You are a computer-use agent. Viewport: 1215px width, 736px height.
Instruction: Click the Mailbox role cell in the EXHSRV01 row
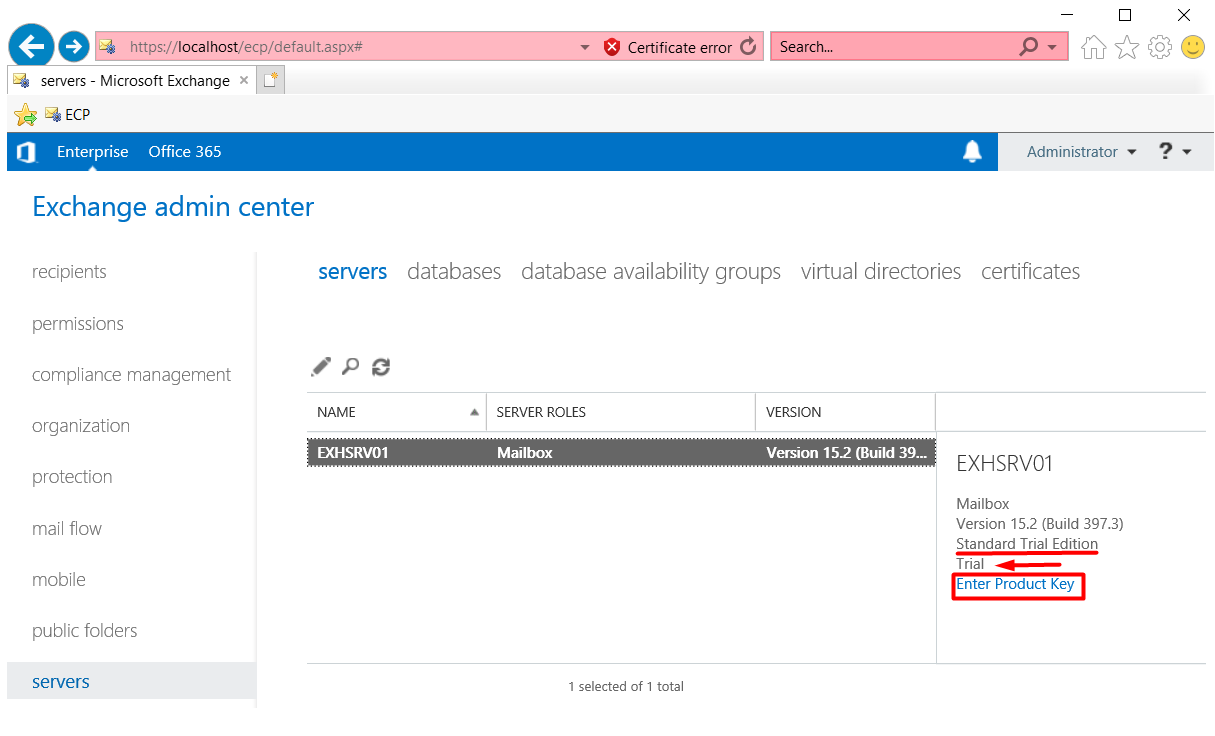click(x=525, y=453)
